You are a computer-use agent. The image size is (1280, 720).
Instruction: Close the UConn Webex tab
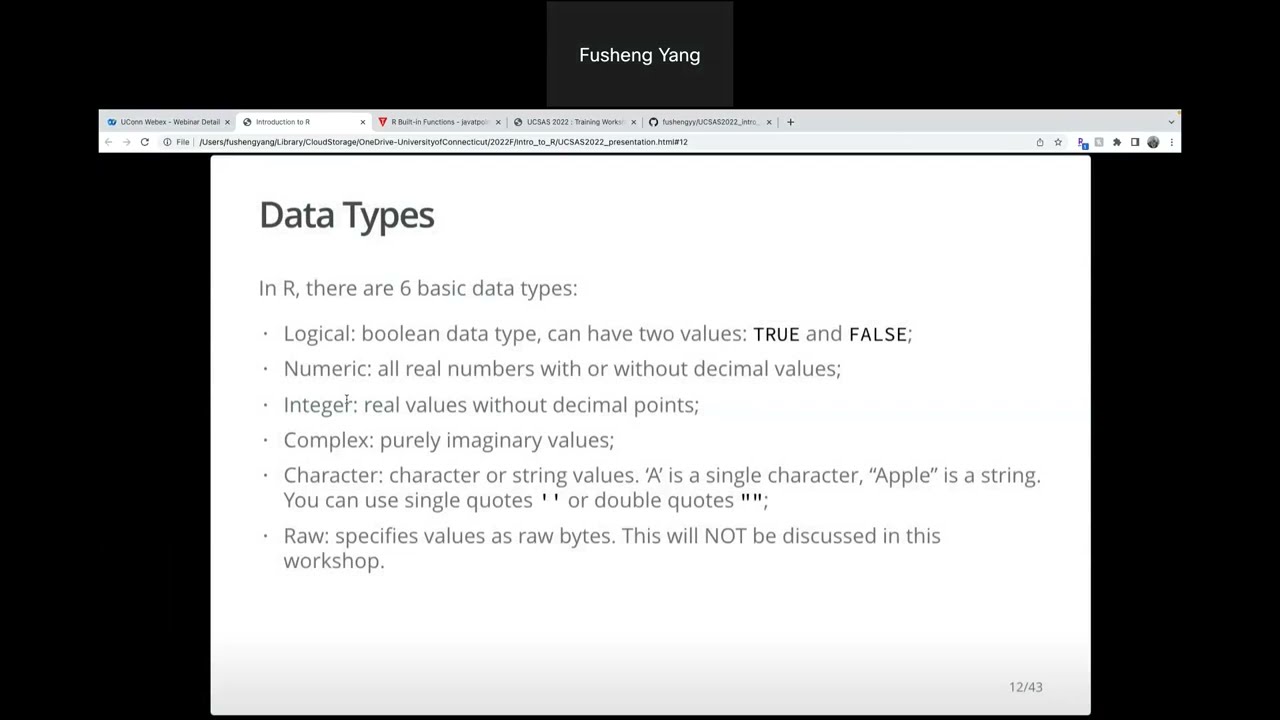pyautogui.click(x=227, y=122)
